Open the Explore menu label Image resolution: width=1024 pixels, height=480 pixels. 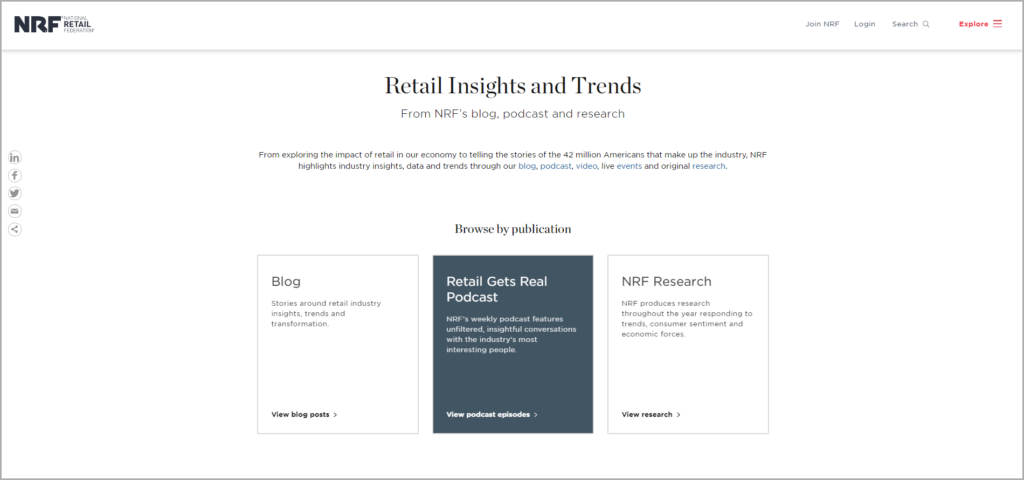[x=974, y=24]
